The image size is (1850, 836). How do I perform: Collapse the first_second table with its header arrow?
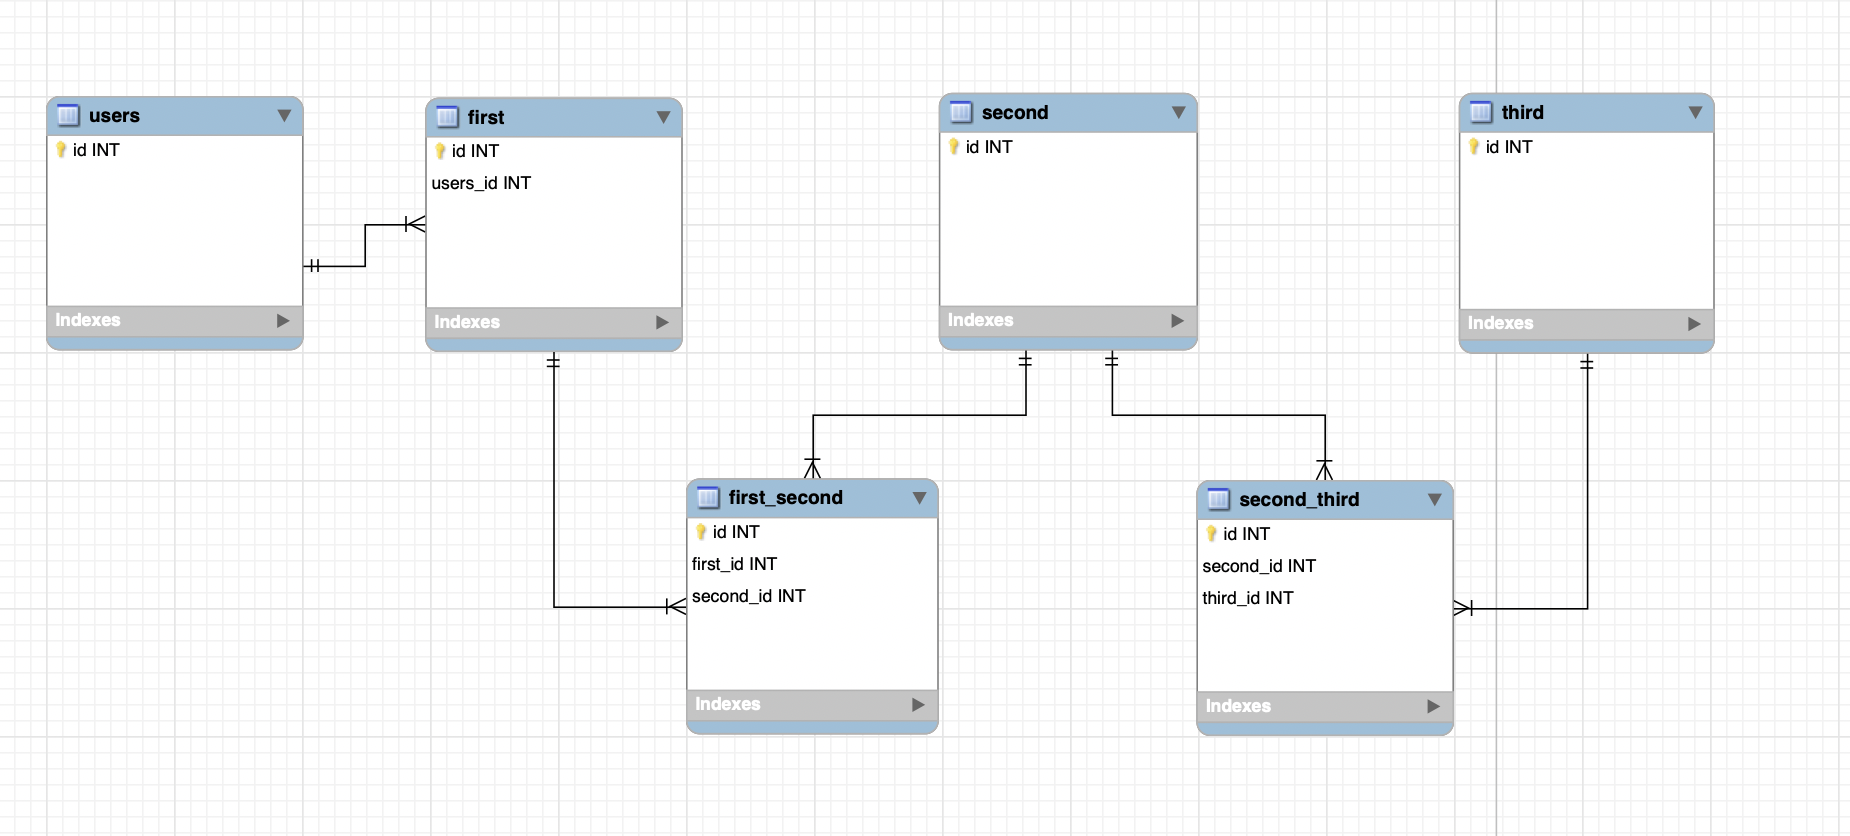pyautogui.click(x=919, y=498)
